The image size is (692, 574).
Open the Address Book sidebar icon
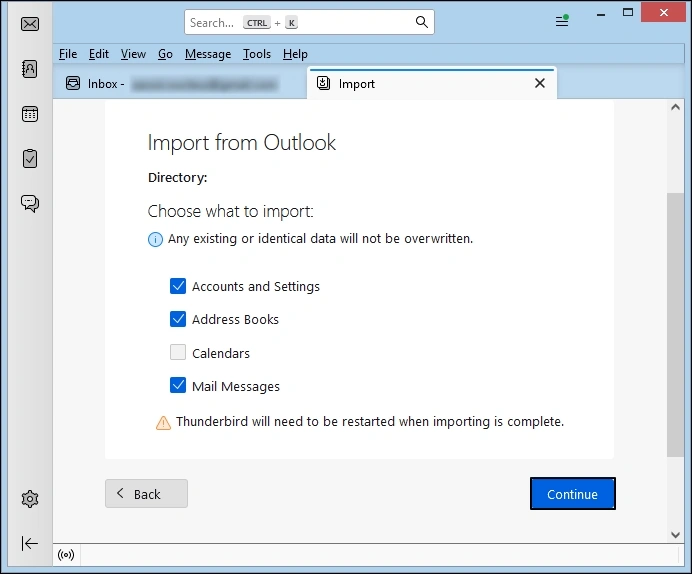coord(30,69)
